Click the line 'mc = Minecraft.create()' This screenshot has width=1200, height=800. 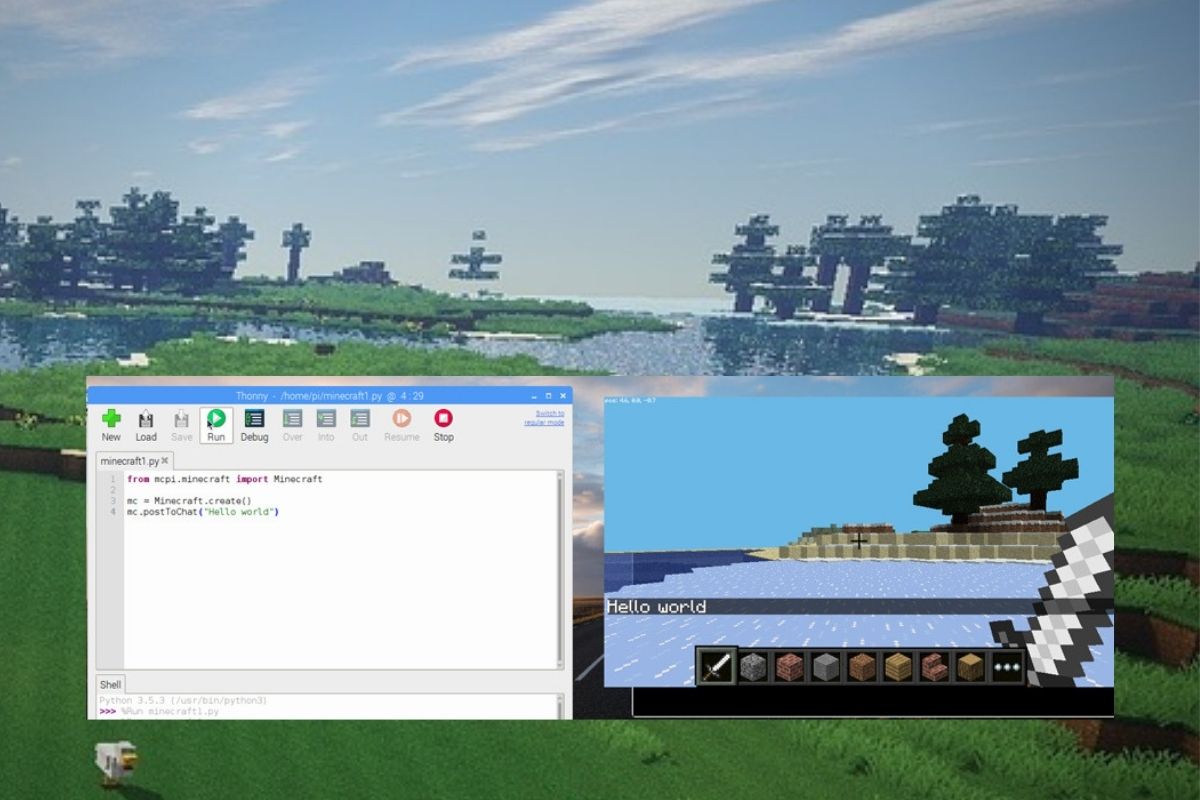(189, 500)
